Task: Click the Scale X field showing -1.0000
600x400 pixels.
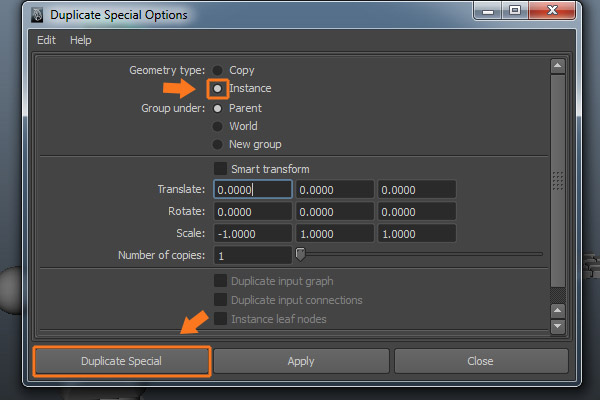Action: 252,233
